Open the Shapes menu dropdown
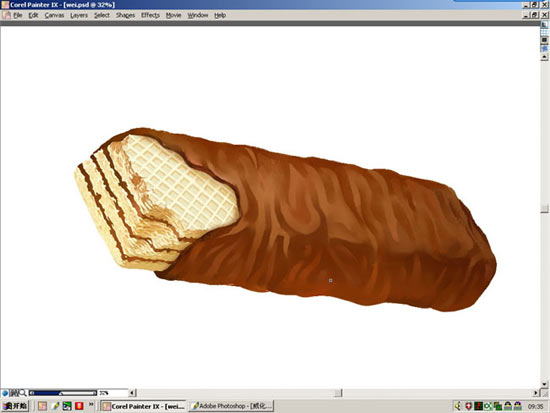 [125, 15]
